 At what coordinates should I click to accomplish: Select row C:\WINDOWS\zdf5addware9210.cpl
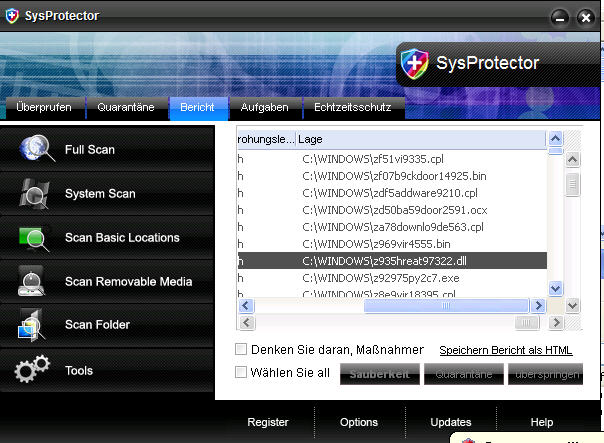(x=392, y=193)
